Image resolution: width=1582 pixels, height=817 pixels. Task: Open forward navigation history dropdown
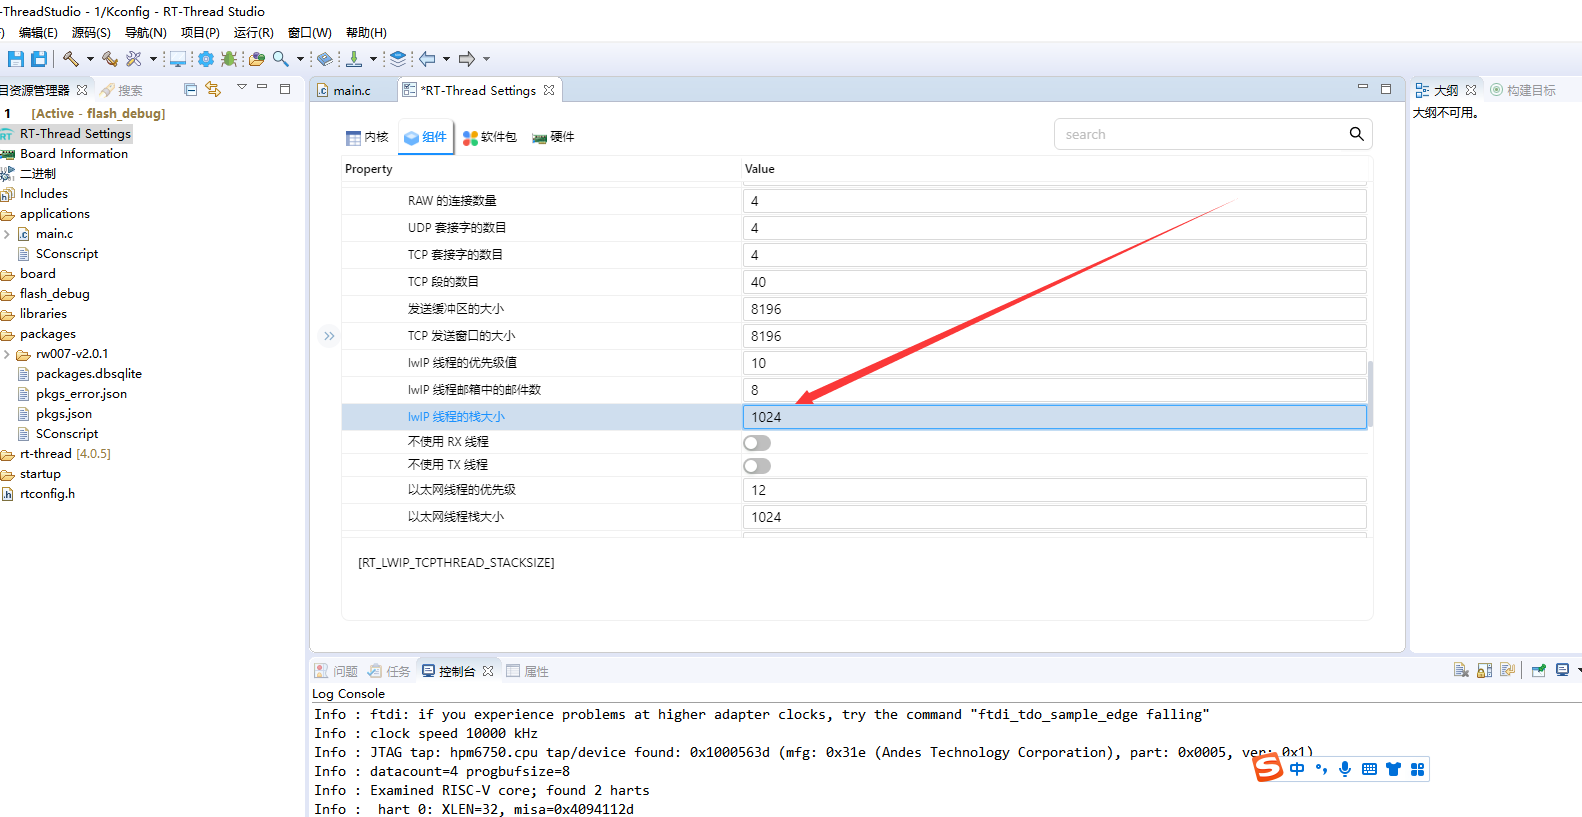click(x=486, y=59)
